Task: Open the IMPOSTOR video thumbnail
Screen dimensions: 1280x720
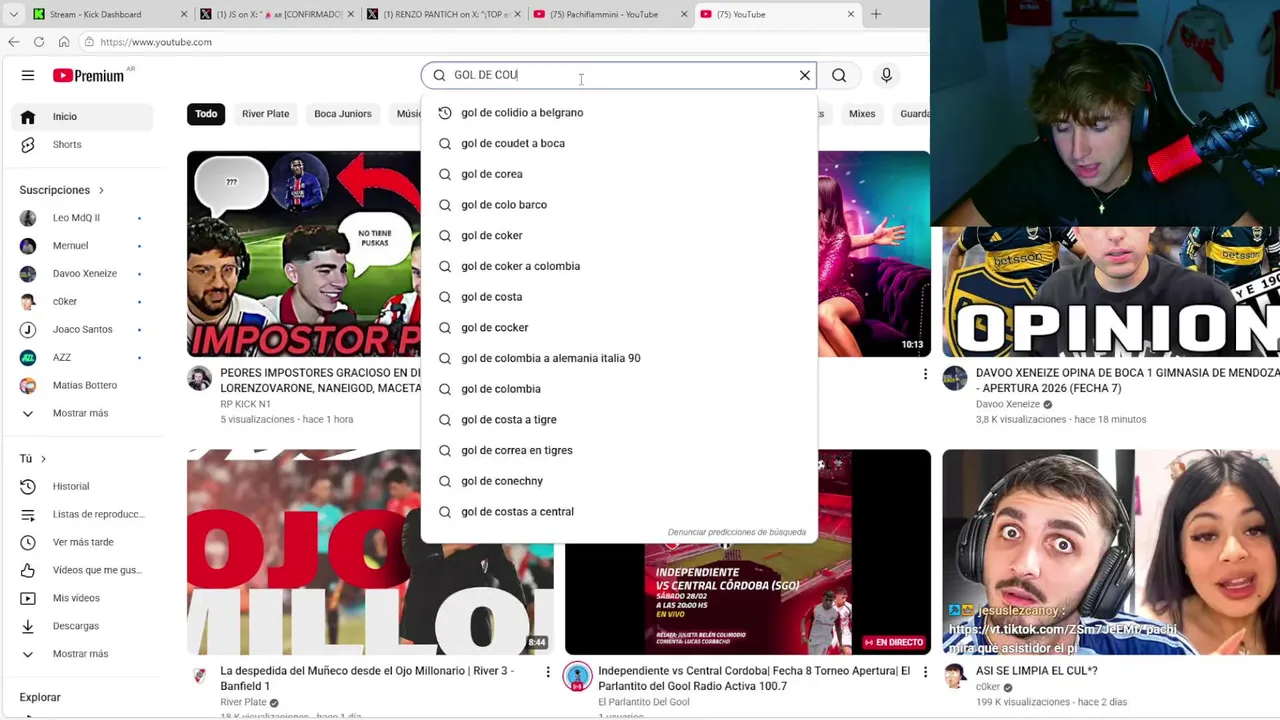Action: [x=304, y=254]
